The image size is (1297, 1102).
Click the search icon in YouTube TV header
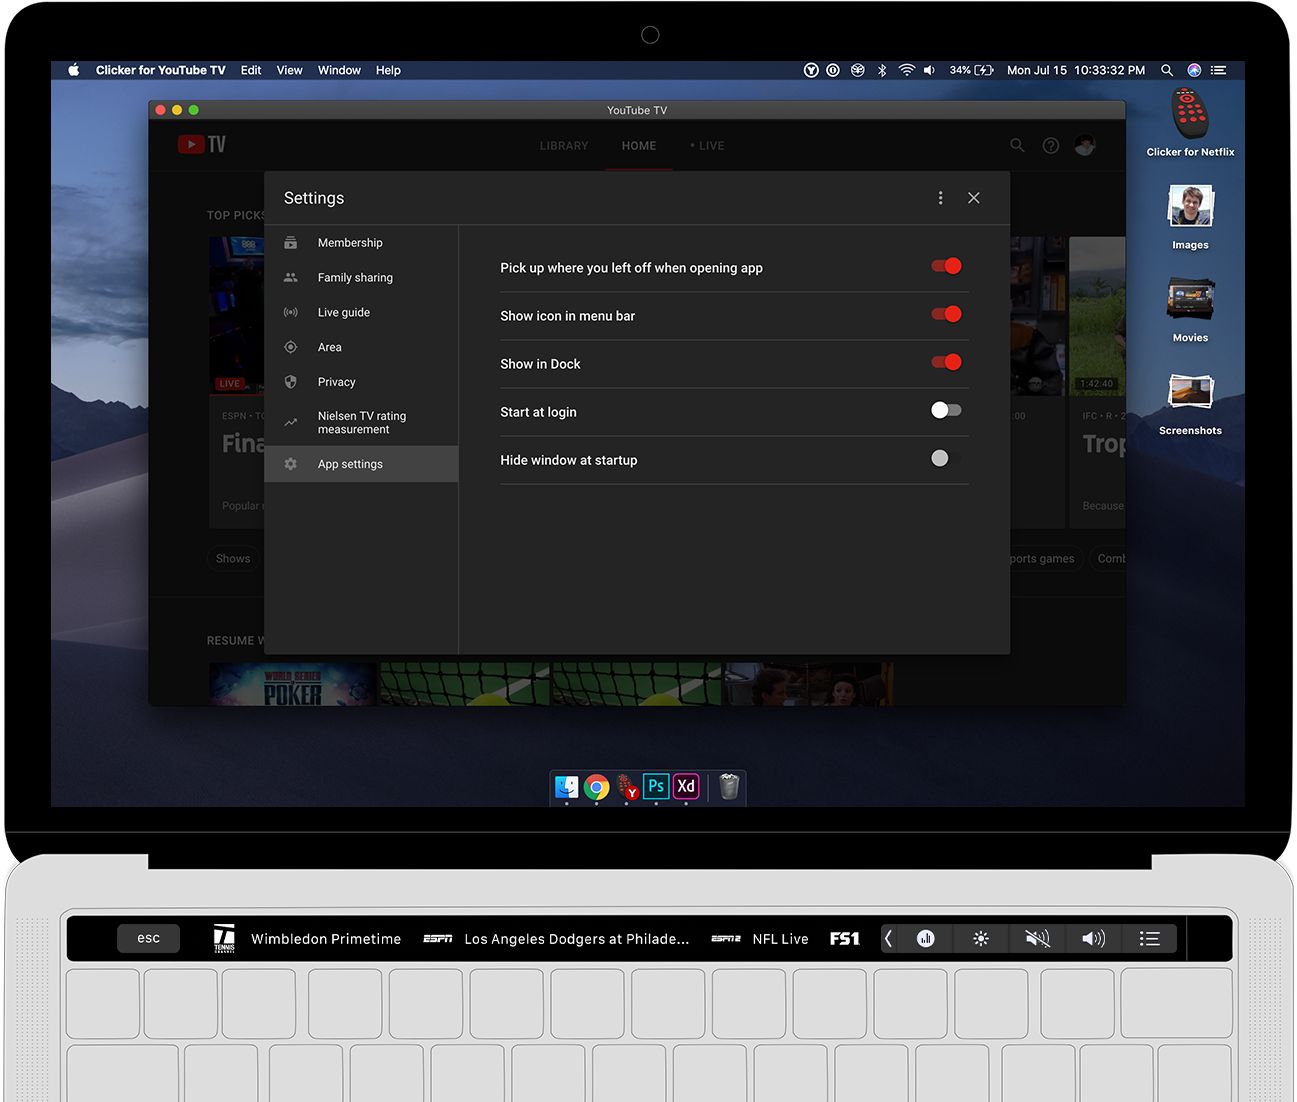pos(1017,146)
